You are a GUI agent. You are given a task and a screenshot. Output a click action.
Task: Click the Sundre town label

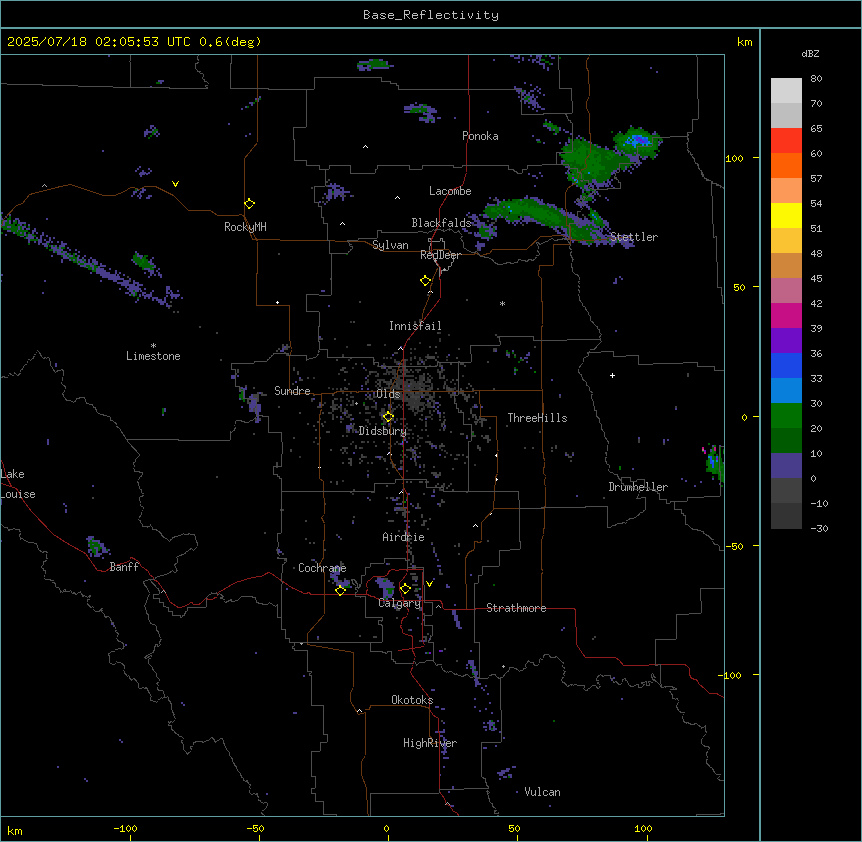tap(292, 391)
